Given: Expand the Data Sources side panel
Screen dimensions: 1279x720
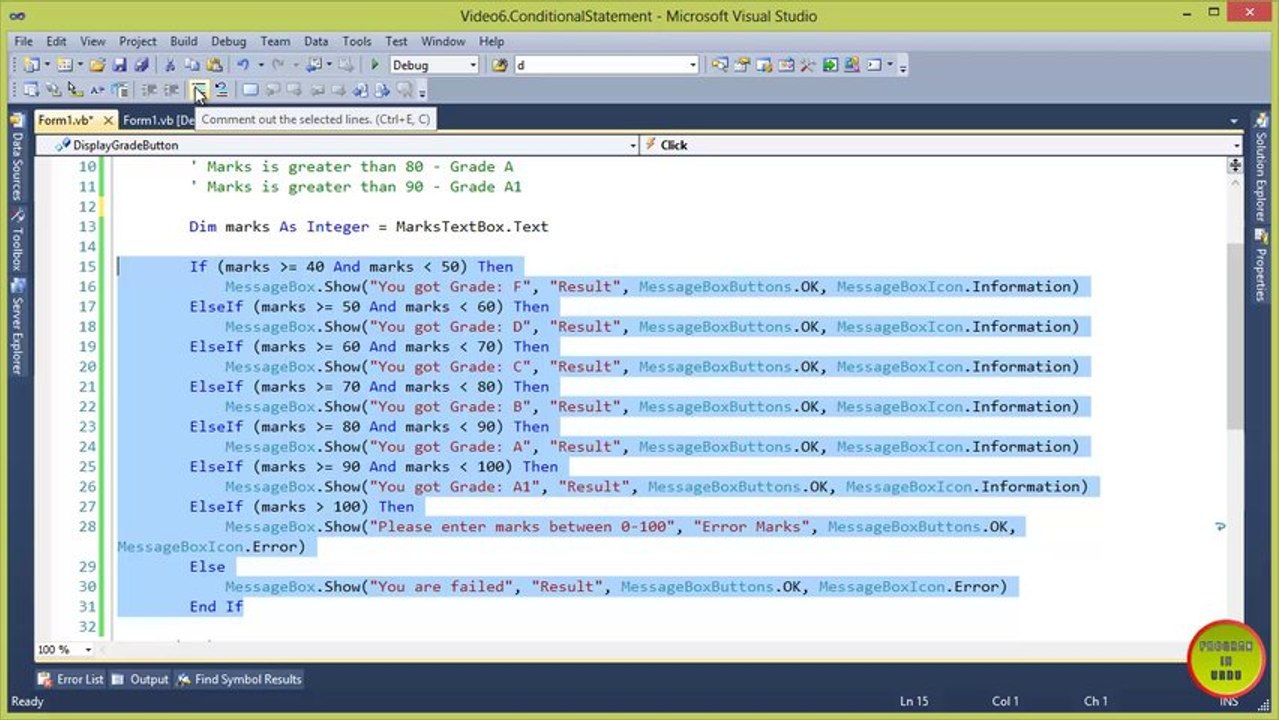Looking at the screenshot, I should coord(17,156).
